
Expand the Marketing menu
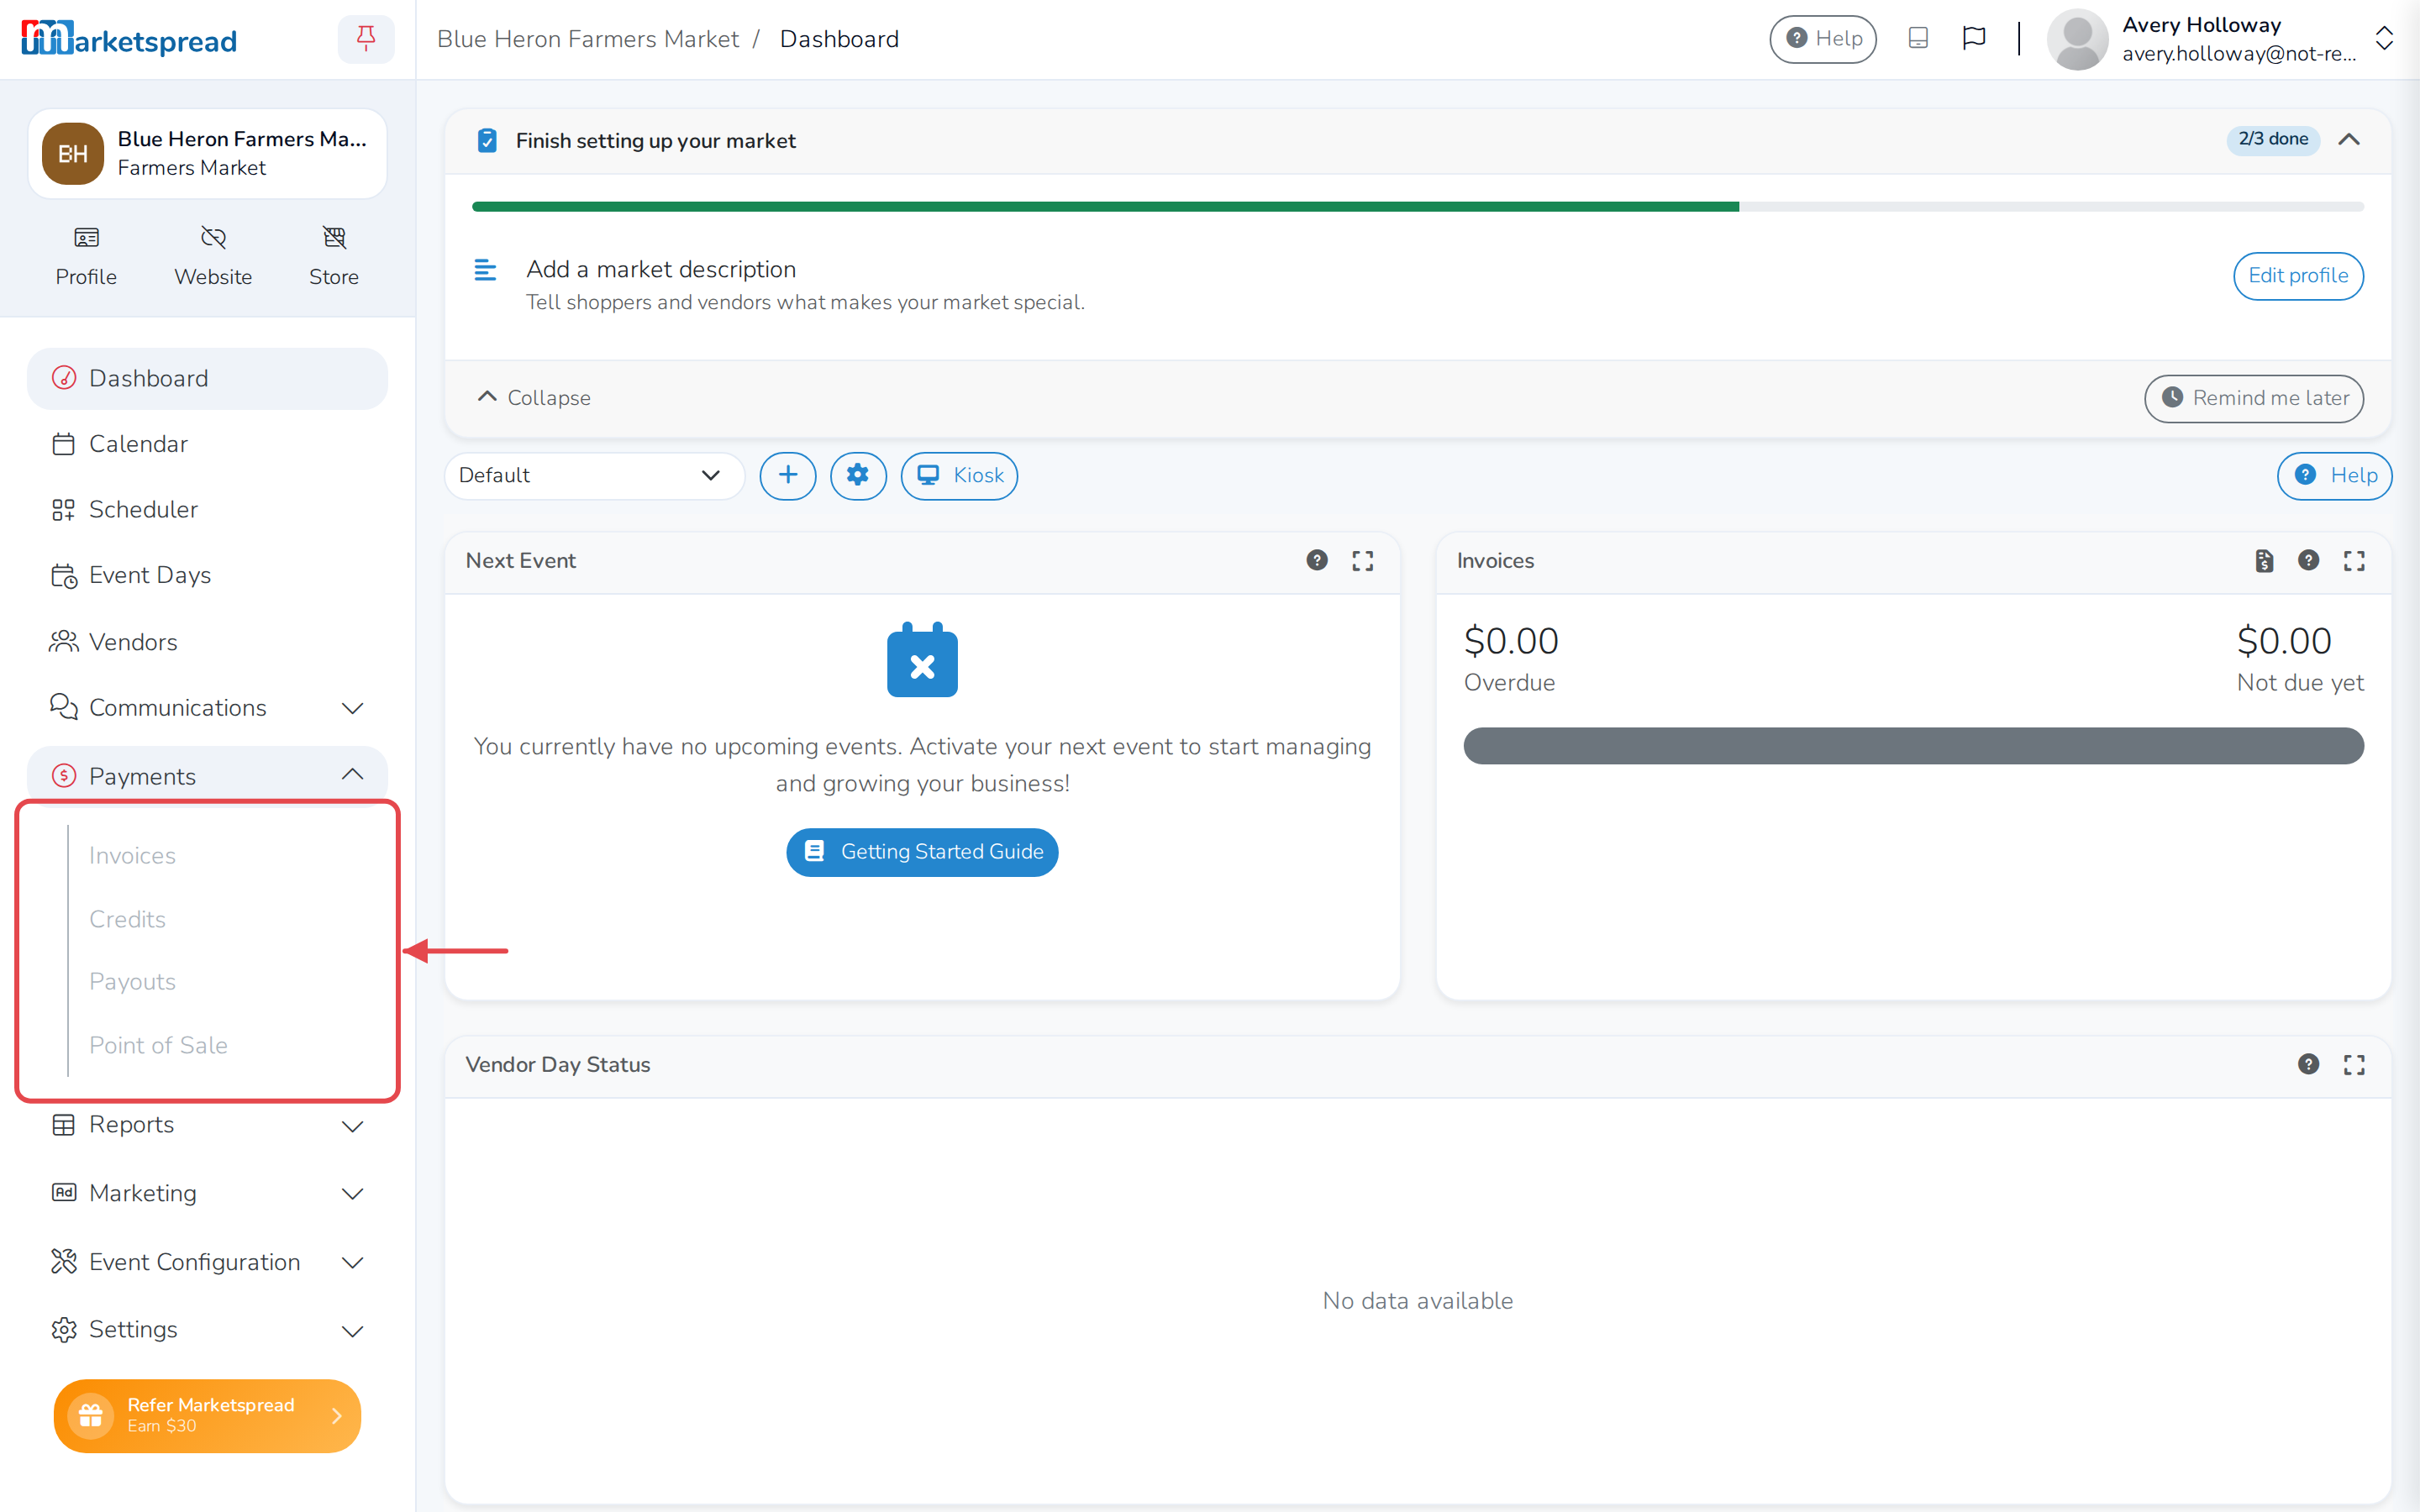pyautogui.click(x=207, y=1194)
